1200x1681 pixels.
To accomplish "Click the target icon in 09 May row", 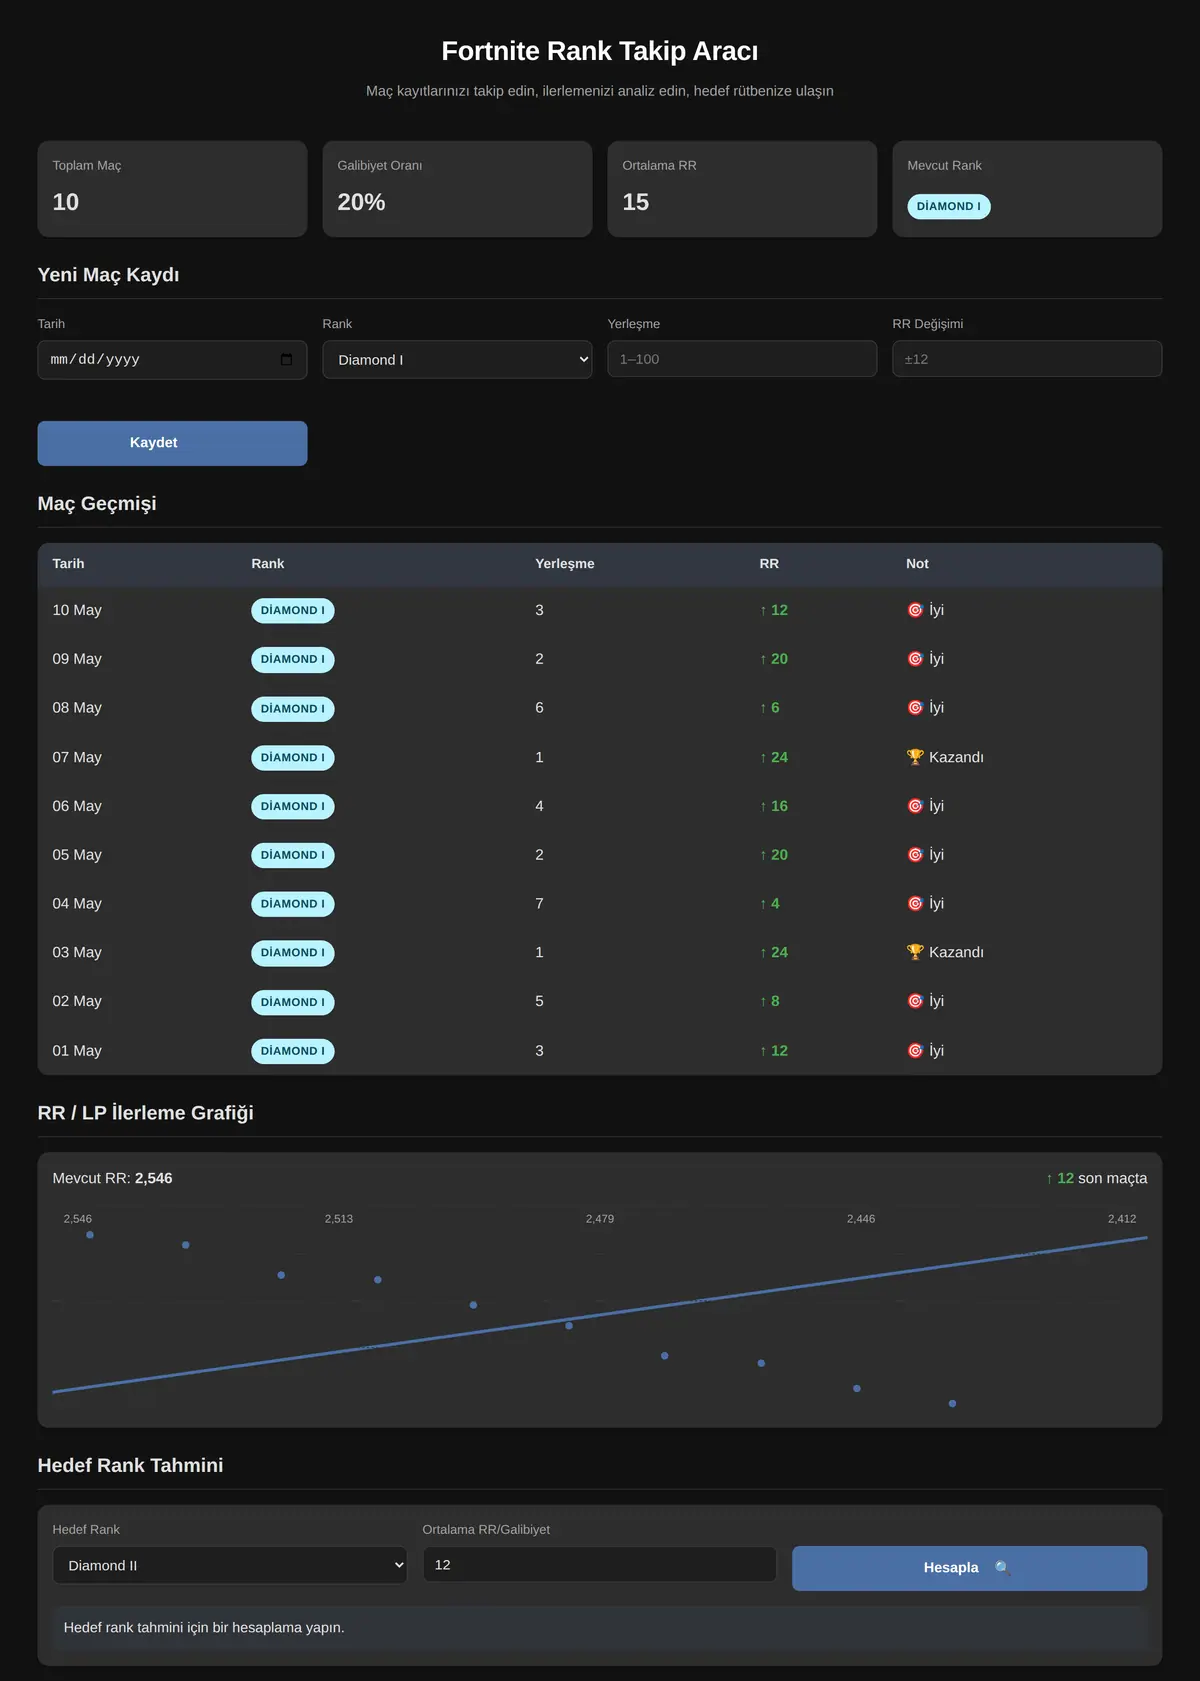I will (915, 659).
